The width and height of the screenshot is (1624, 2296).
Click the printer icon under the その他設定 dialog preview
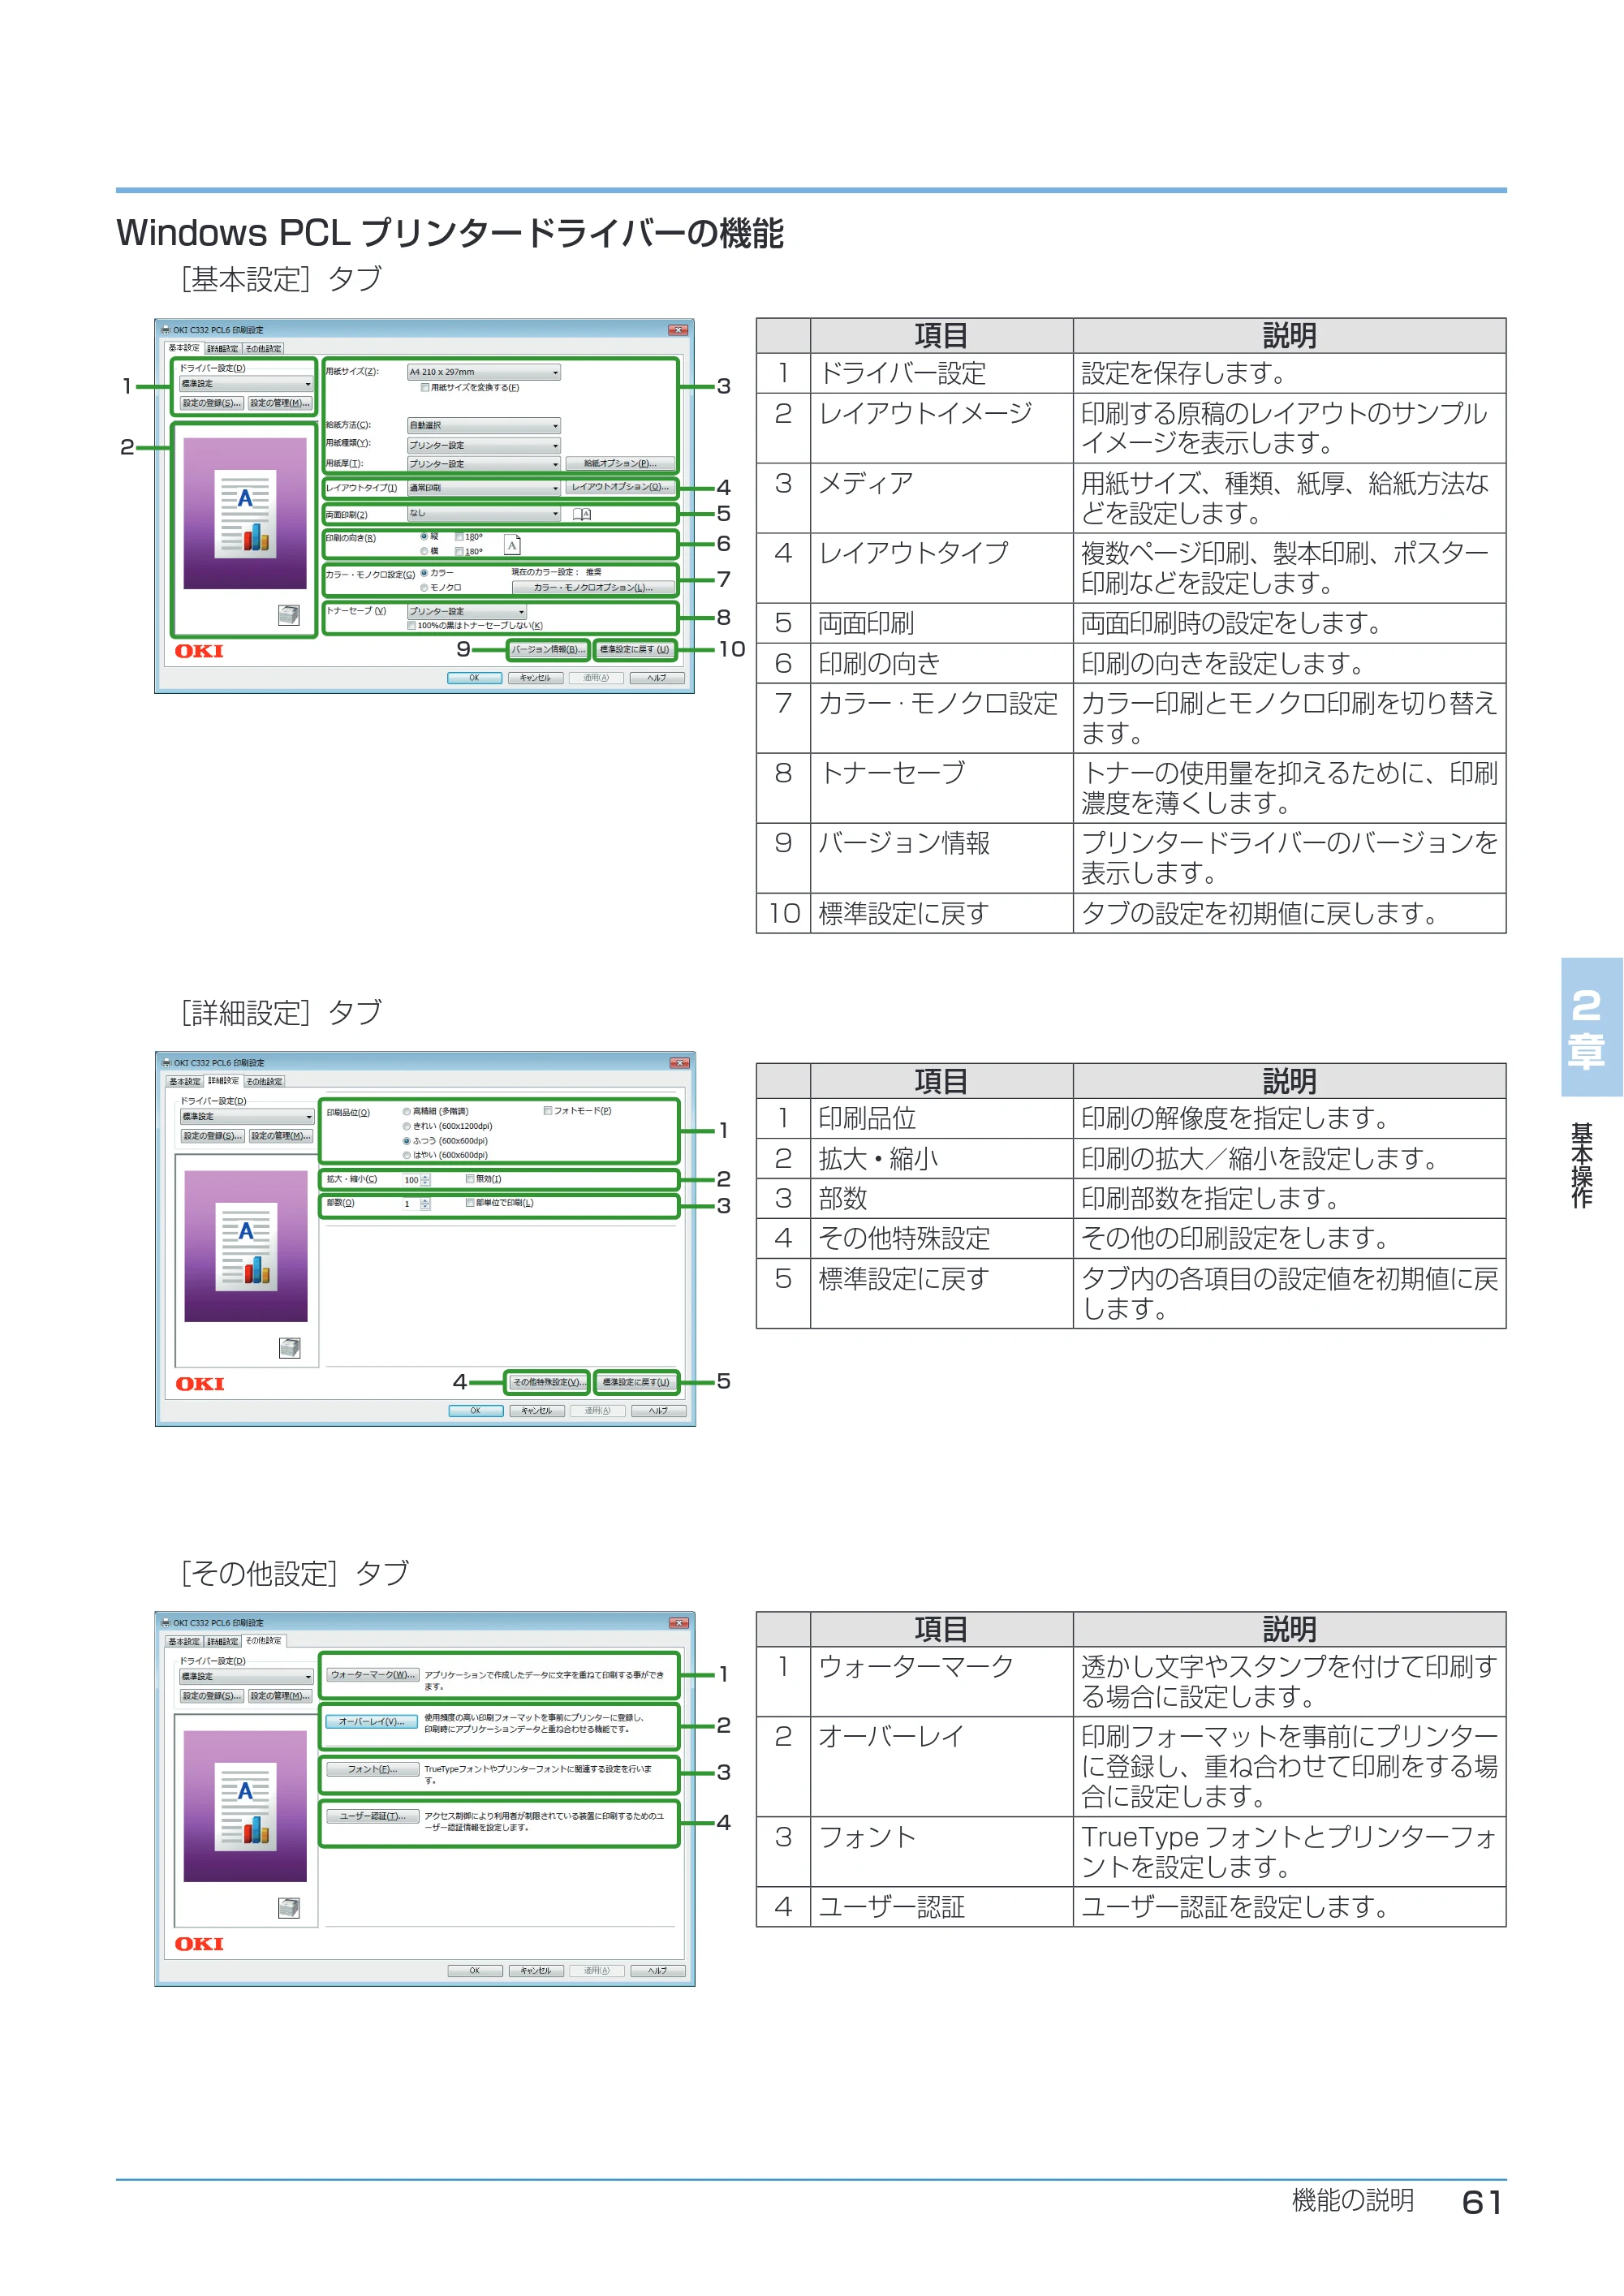pyautogui.click(x=289, y=1908)
